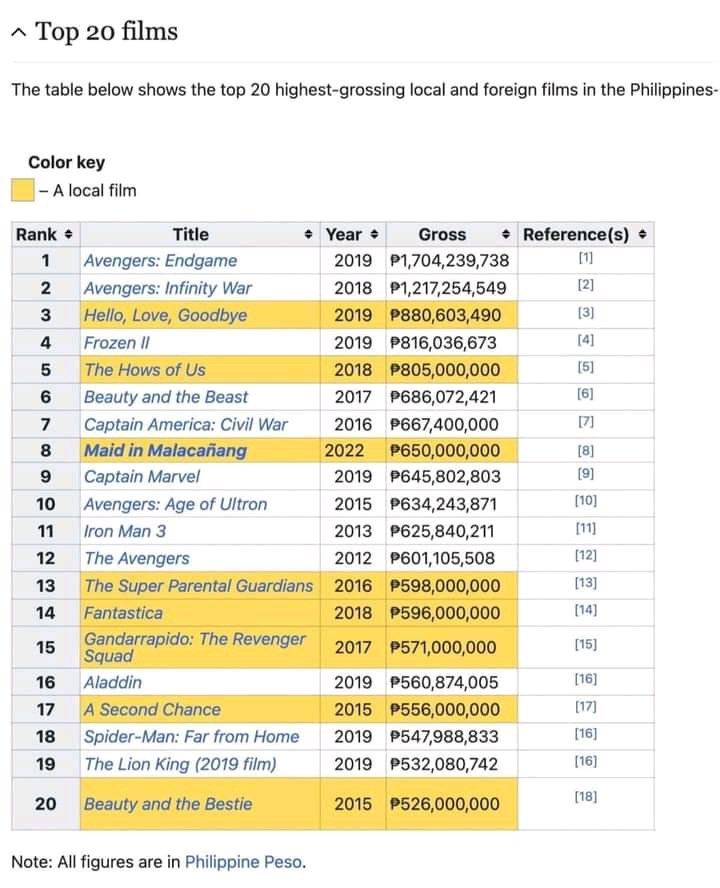The image size is (720, 888).
Task: Open reference [4] citation
Action: (x=586, y=340)
